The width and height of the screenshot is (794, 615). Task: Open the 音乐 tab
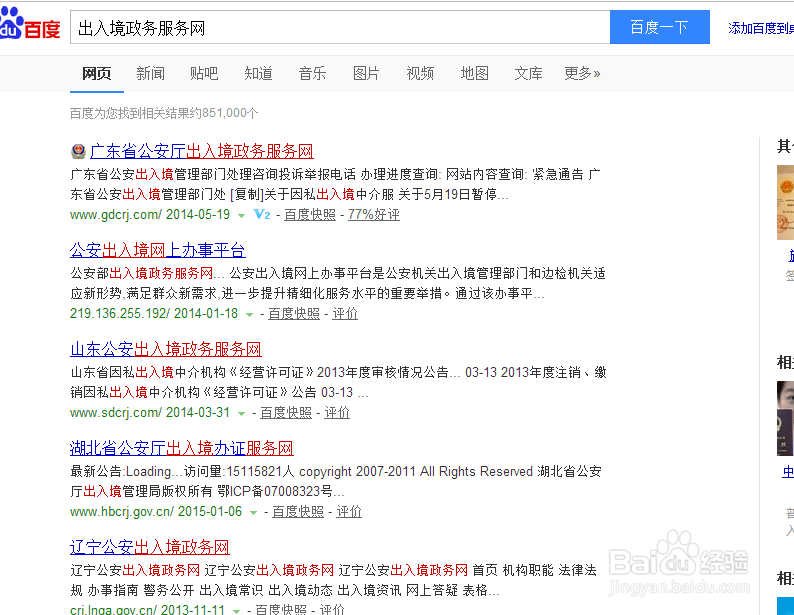[x=312, y=73]
